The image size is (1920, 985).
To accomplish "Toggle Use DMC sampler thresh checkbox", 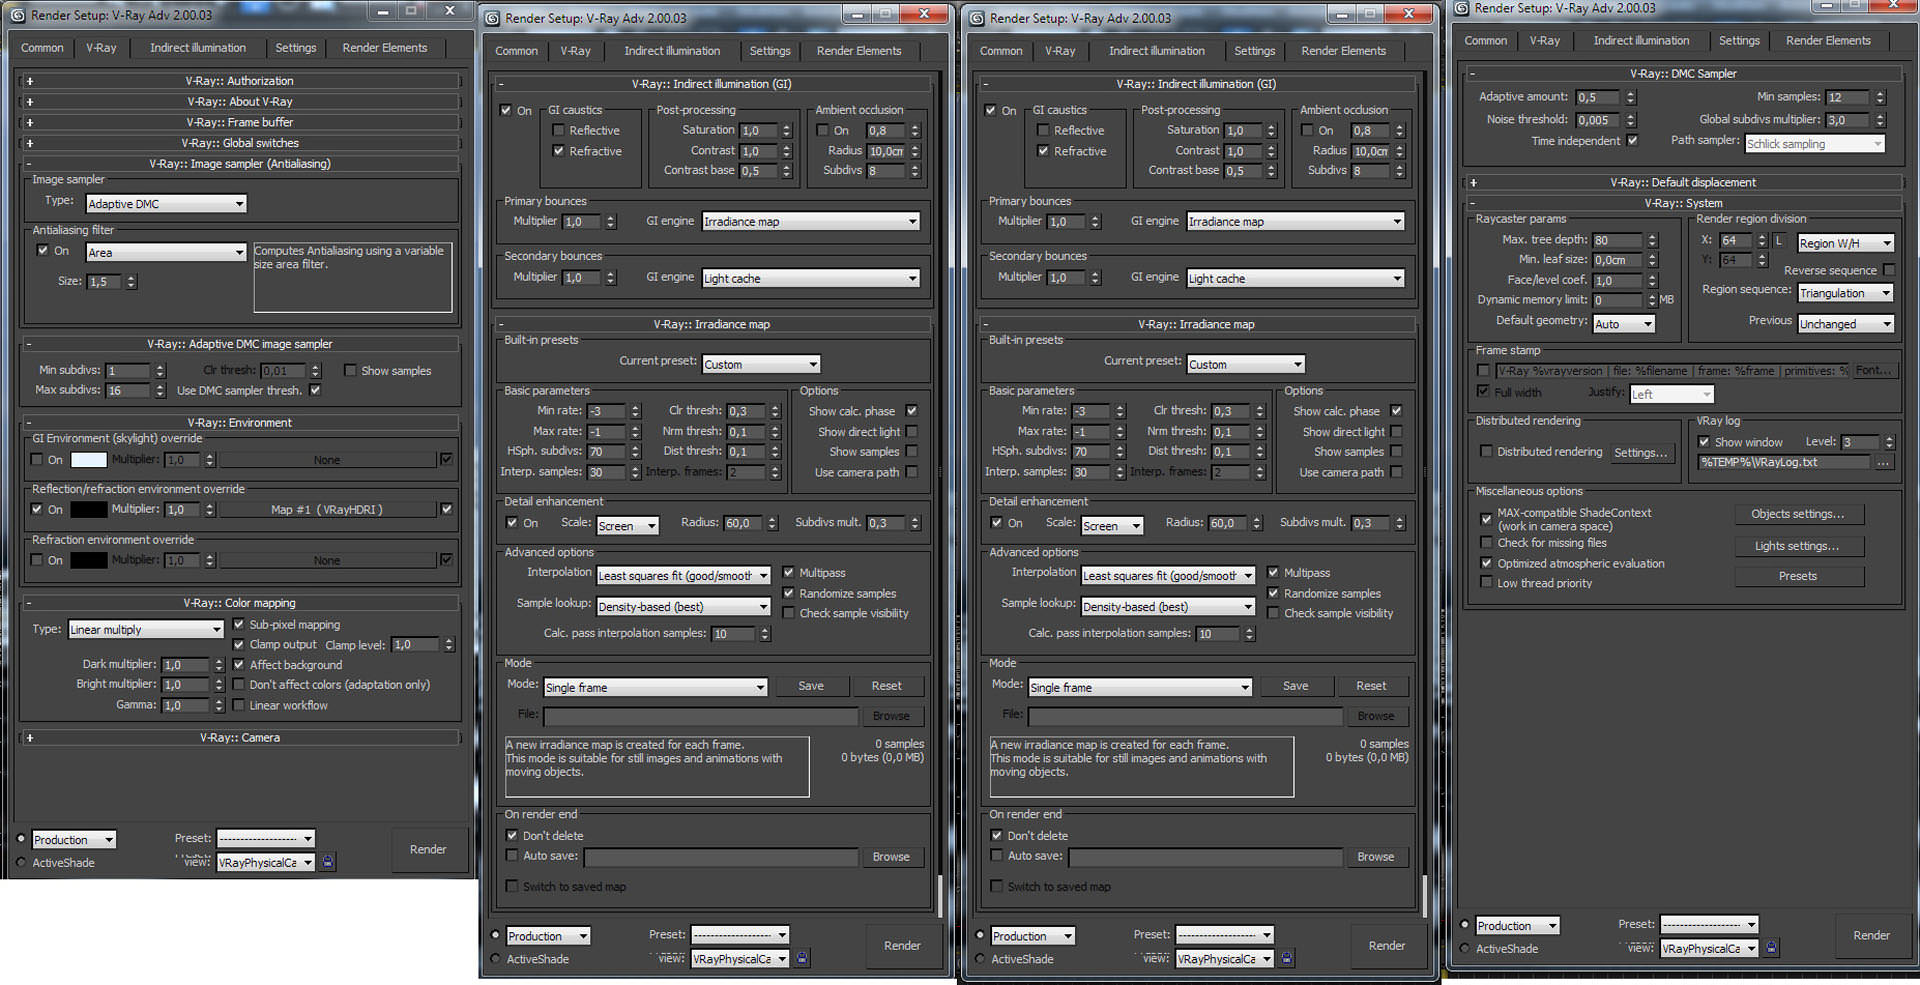I will 315,390.
